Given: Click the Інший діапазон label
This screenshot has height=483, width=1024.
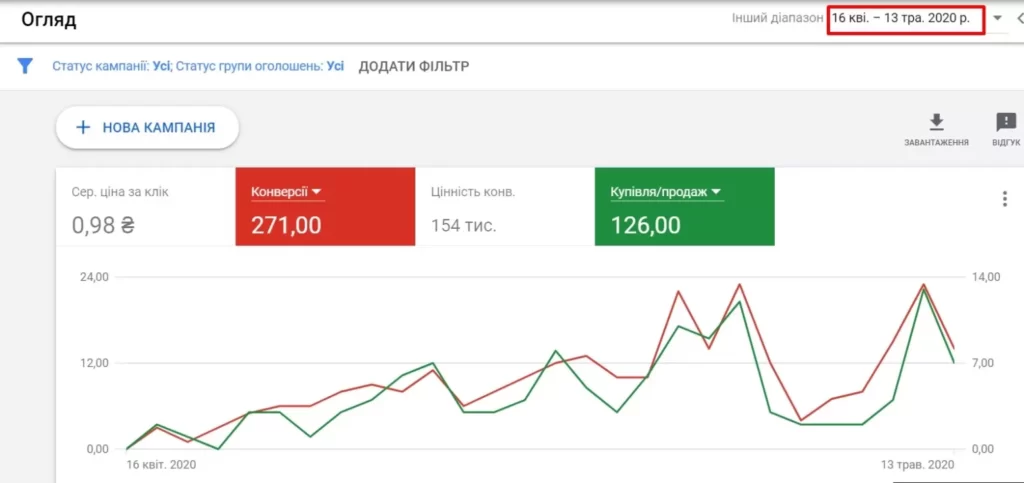Looking at the screenshot, I should click(x=778, y=18).
